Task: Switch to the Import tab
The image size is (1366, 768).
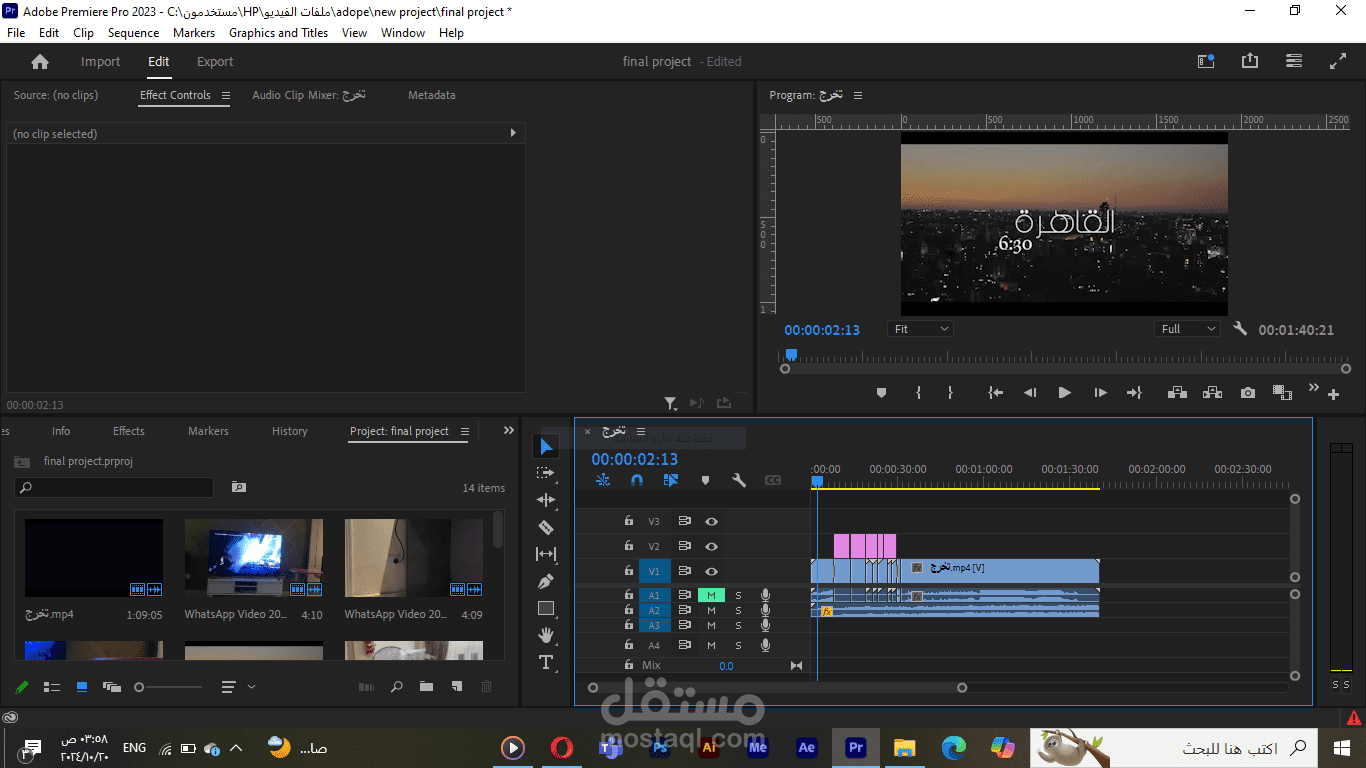Action: click(x=100, y=62)
